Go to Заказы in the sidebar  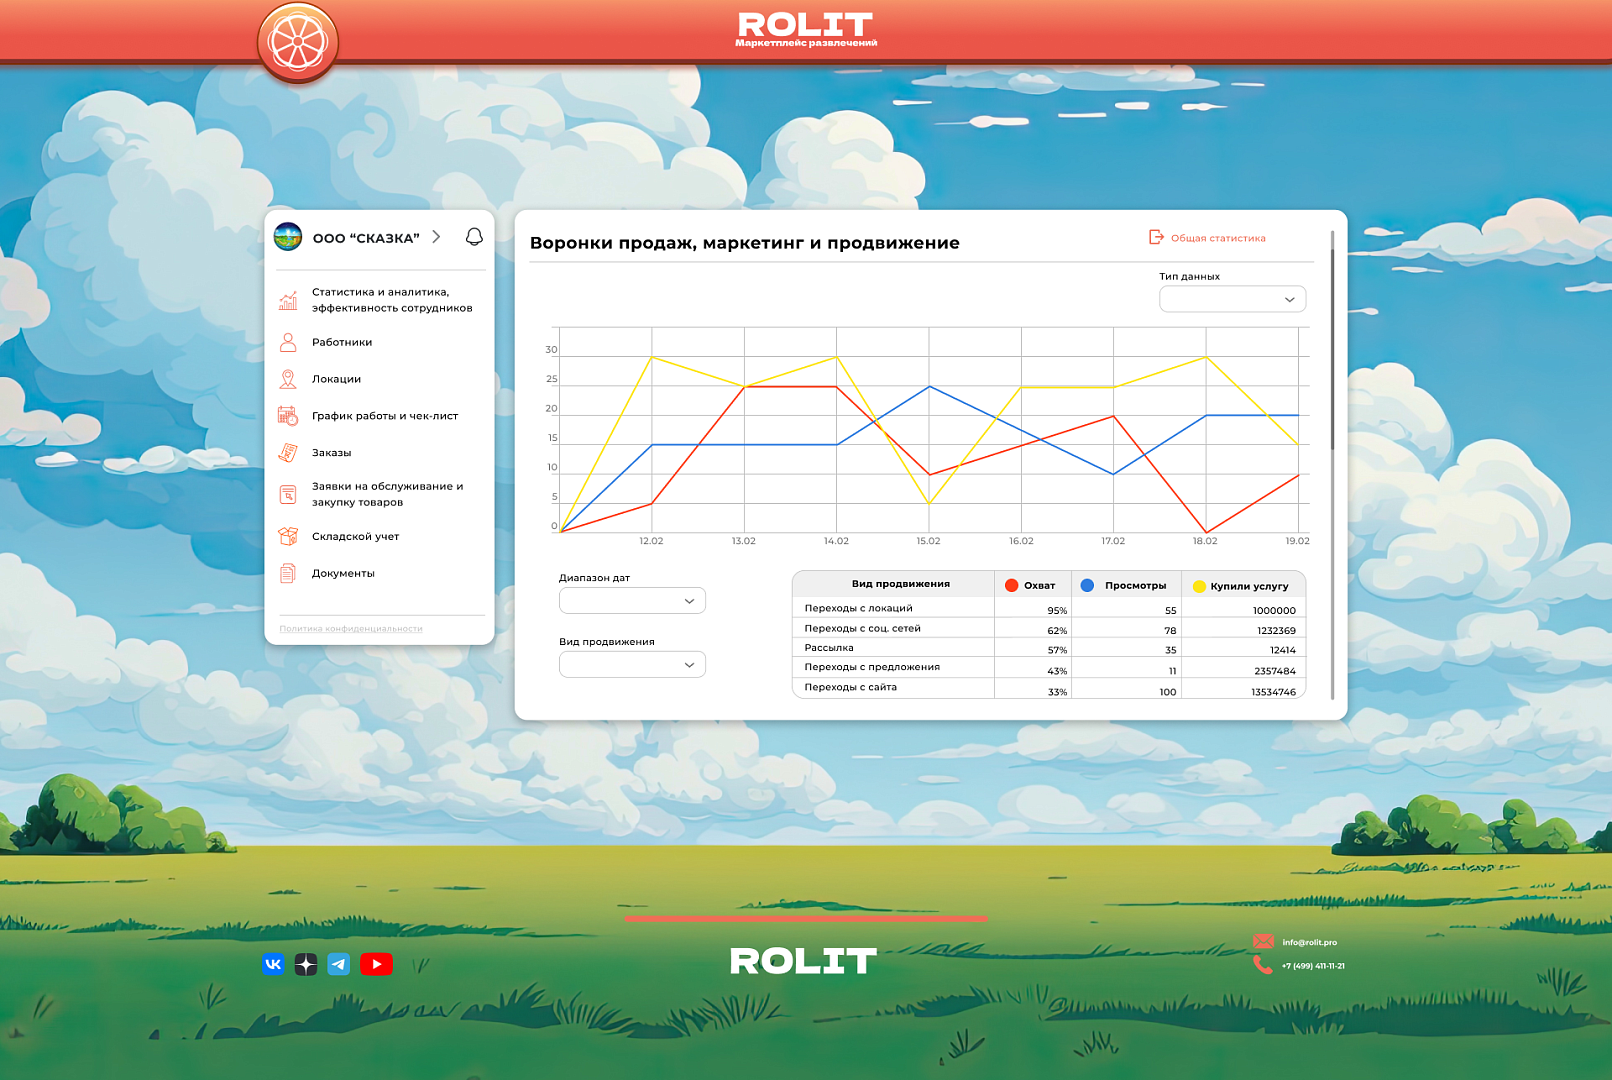tap(331, 453)
